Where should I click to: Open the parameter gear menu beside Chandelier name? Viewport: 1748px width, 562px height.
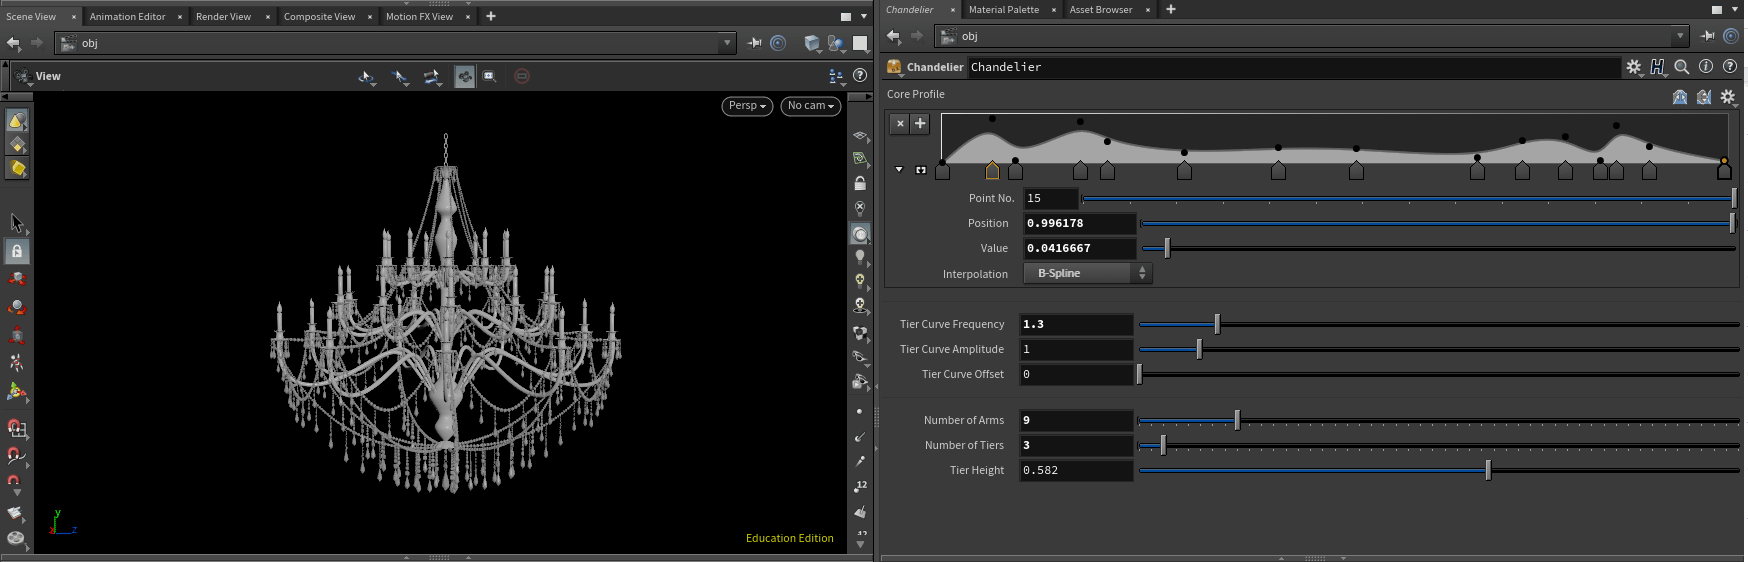tap(1633, 67)
